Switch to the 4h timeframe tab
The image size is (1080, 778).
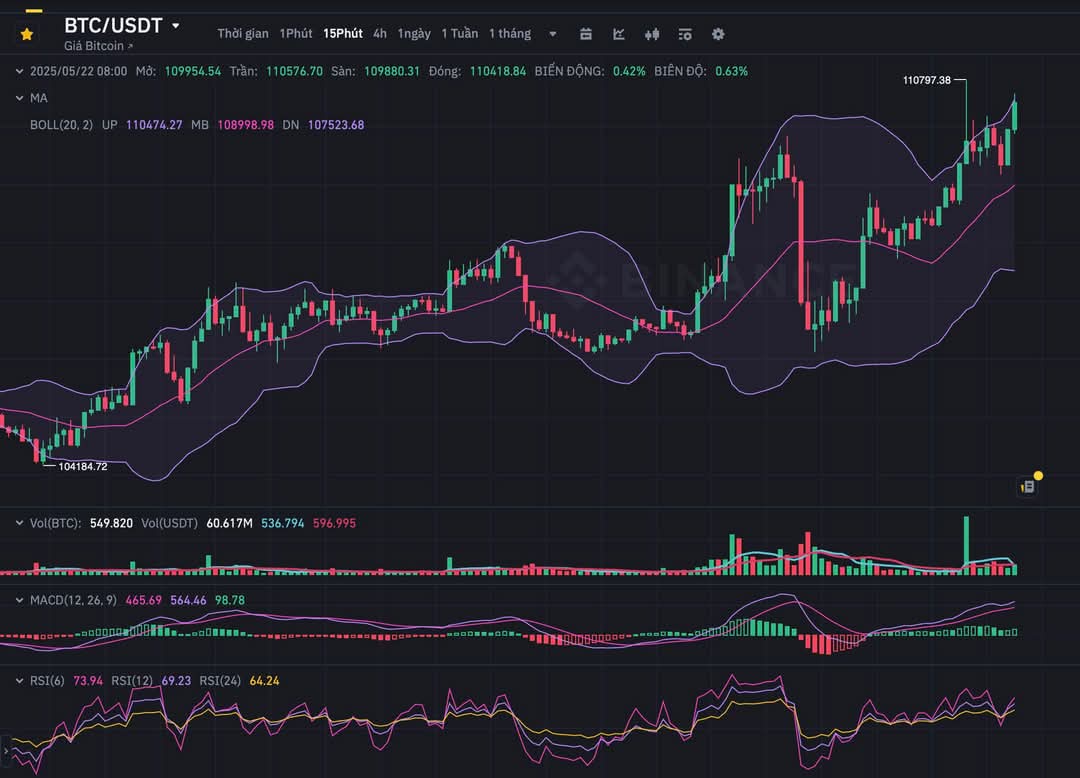click(x=379, y=33)
